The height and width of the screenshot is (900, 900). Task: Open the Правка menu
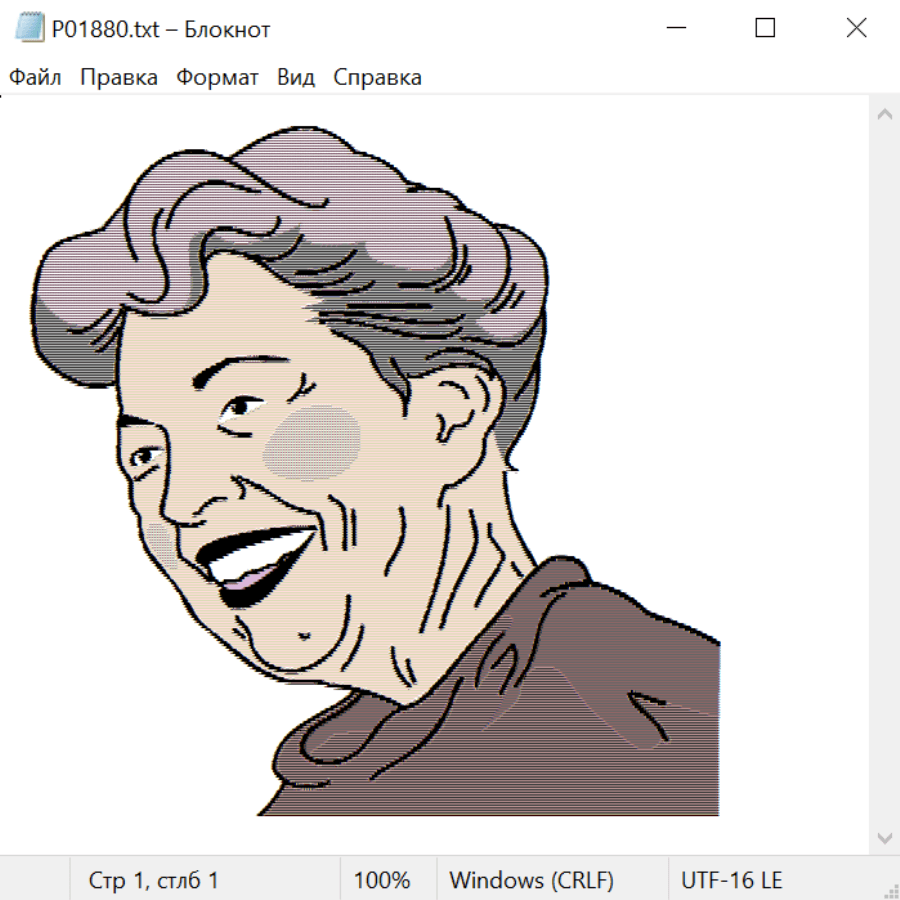click(118, 78)
